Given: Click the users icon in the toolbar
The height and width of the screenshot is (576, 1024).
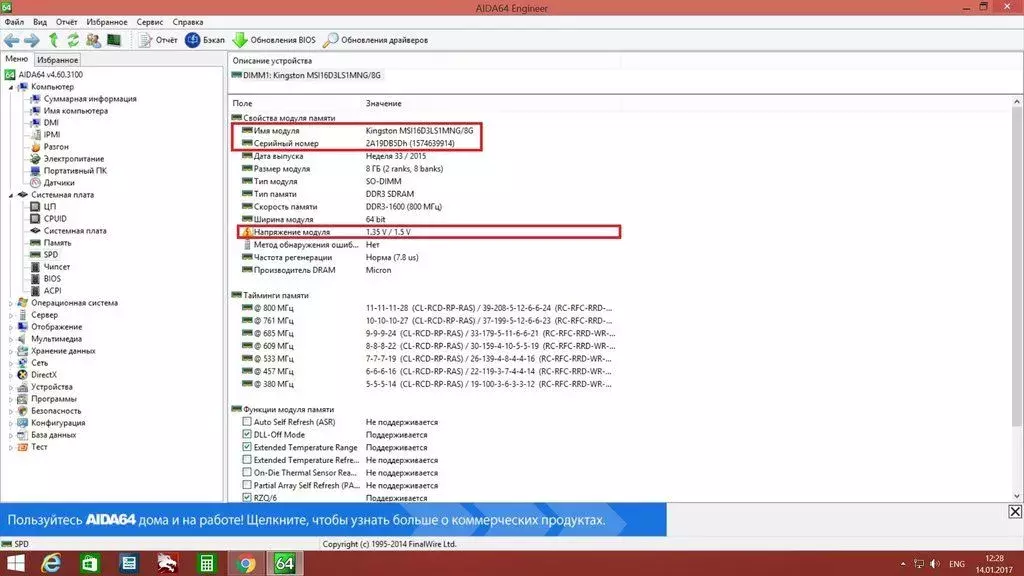Looking at the screenshot, I should tap(93, 40).
